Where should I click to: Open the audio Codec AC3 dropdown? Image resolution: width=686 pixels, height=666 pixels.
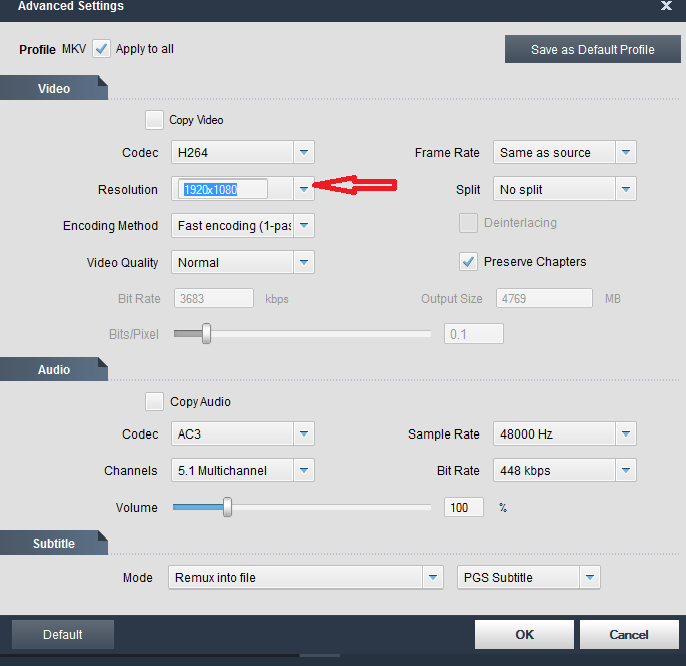pos(304,434)
